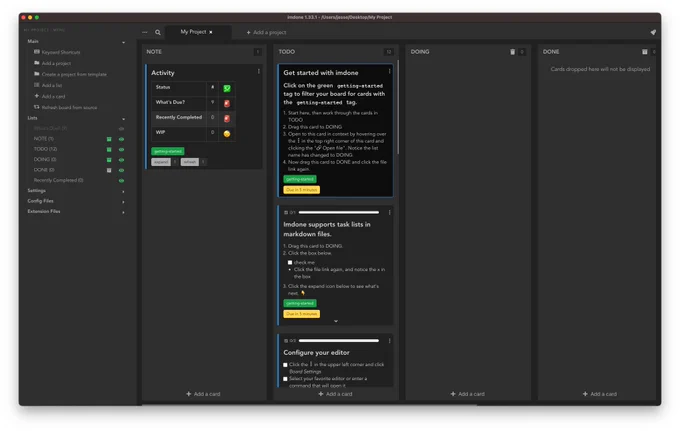This screenshot has width=680, height=431.
Task: Choose Add a list in sidebar
Action: pyautogui.click(x=48, y=85)
